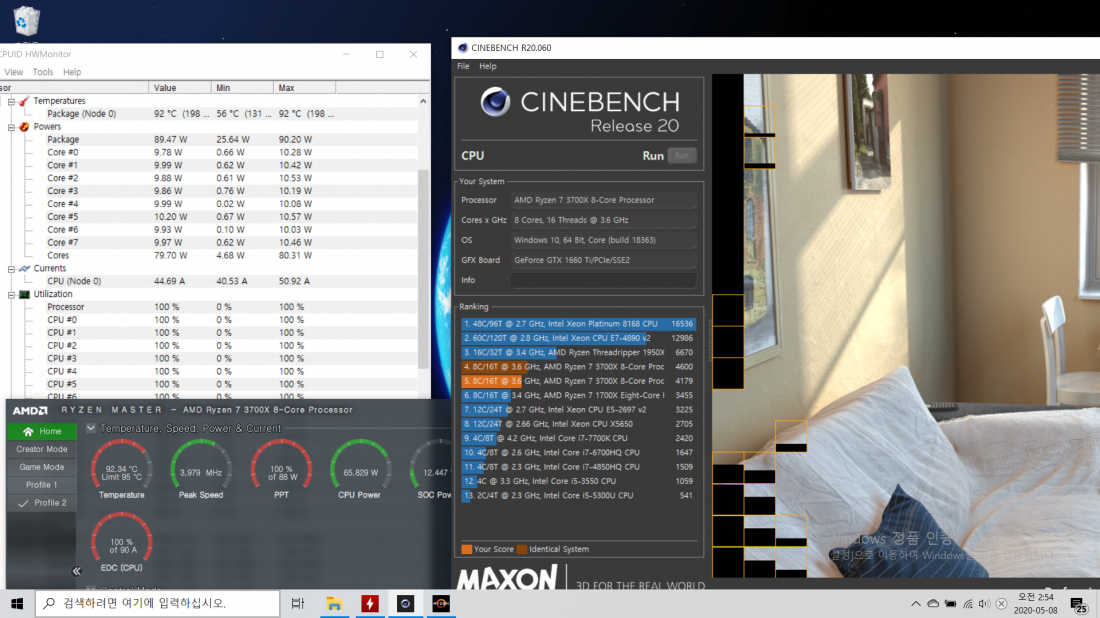Collapse the Temperatures node in HWMonitor
This screenshot has height=618, width=1100.
click(11, 102)
